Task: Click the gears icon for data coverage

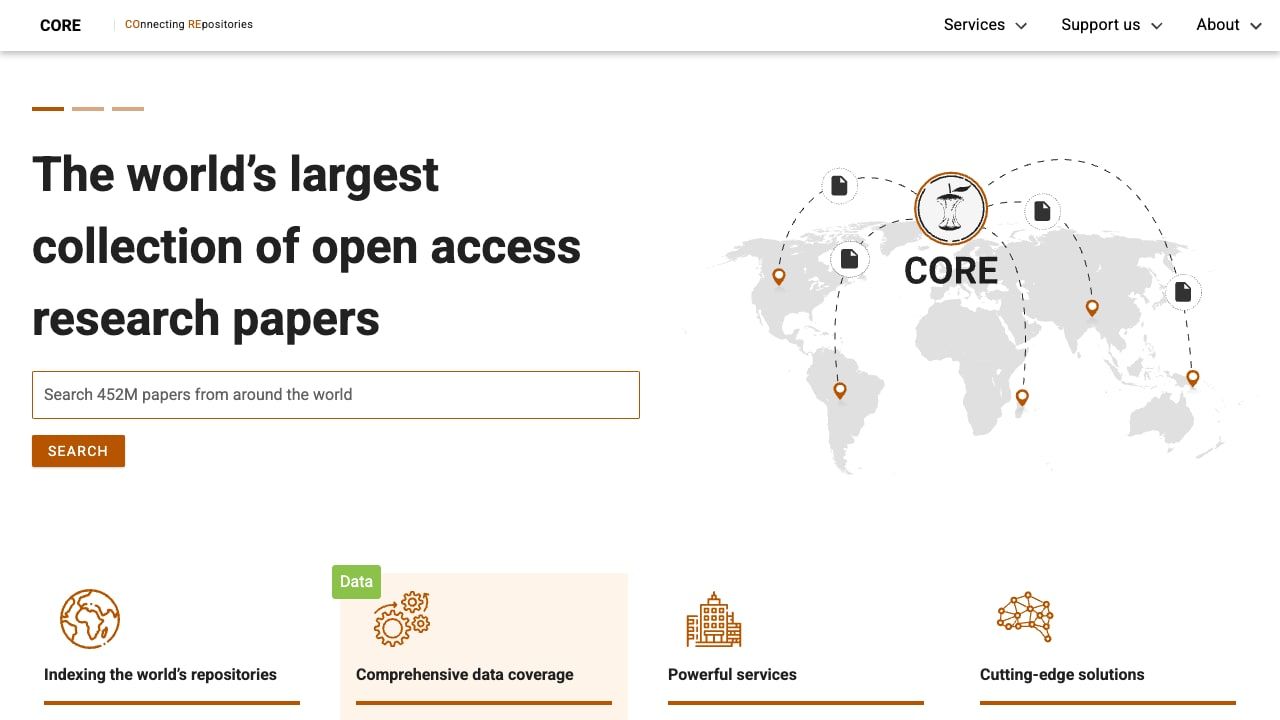Action: click(402, 619)
